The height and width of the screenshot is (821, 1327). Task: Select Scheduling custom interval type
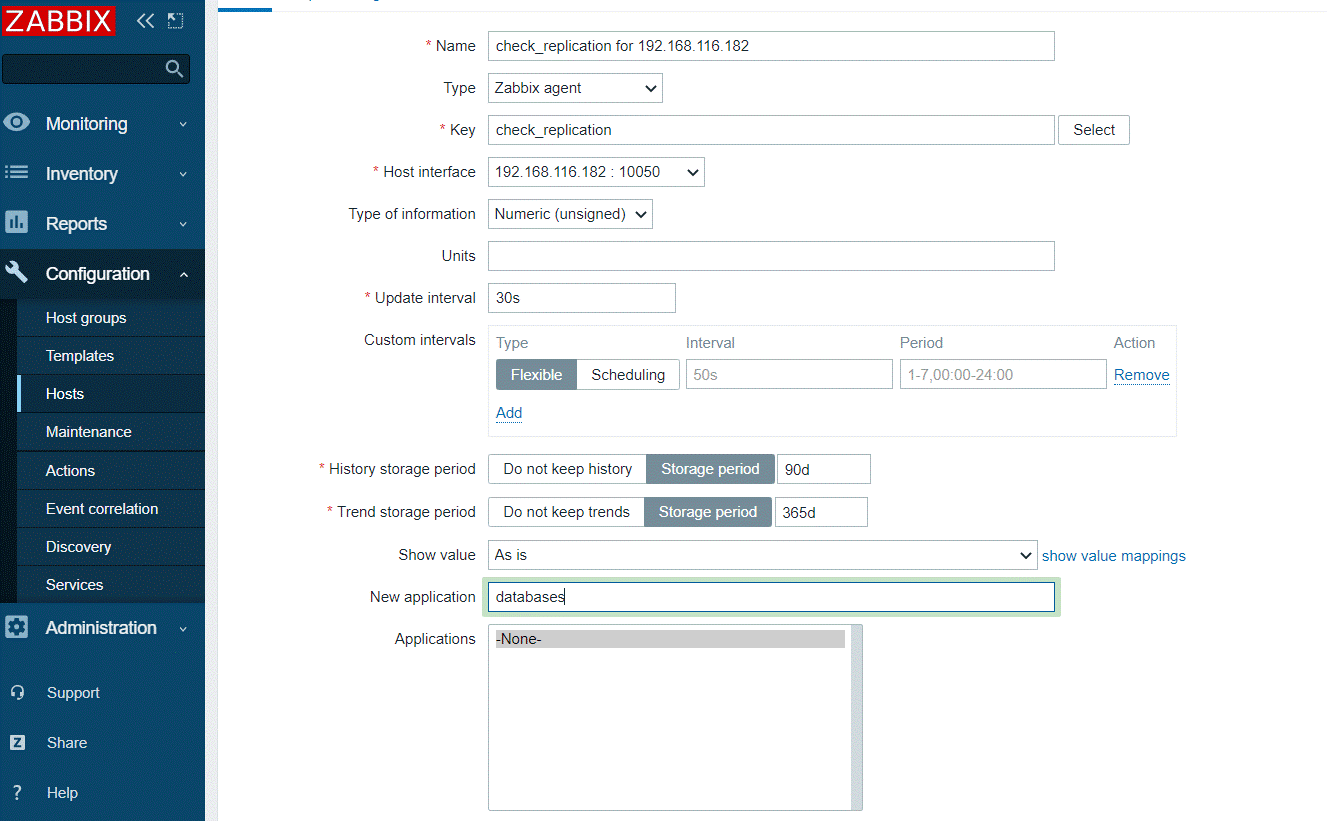tap(628, 375)
